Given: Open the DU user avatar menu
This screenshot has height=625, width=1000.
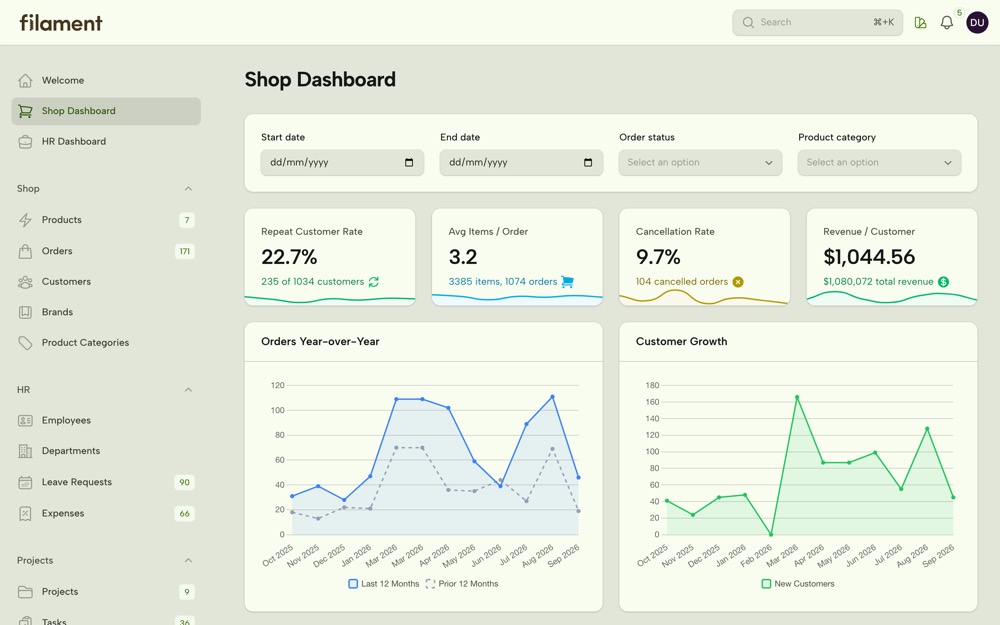Looking at the screenshot, I should 976,22.
